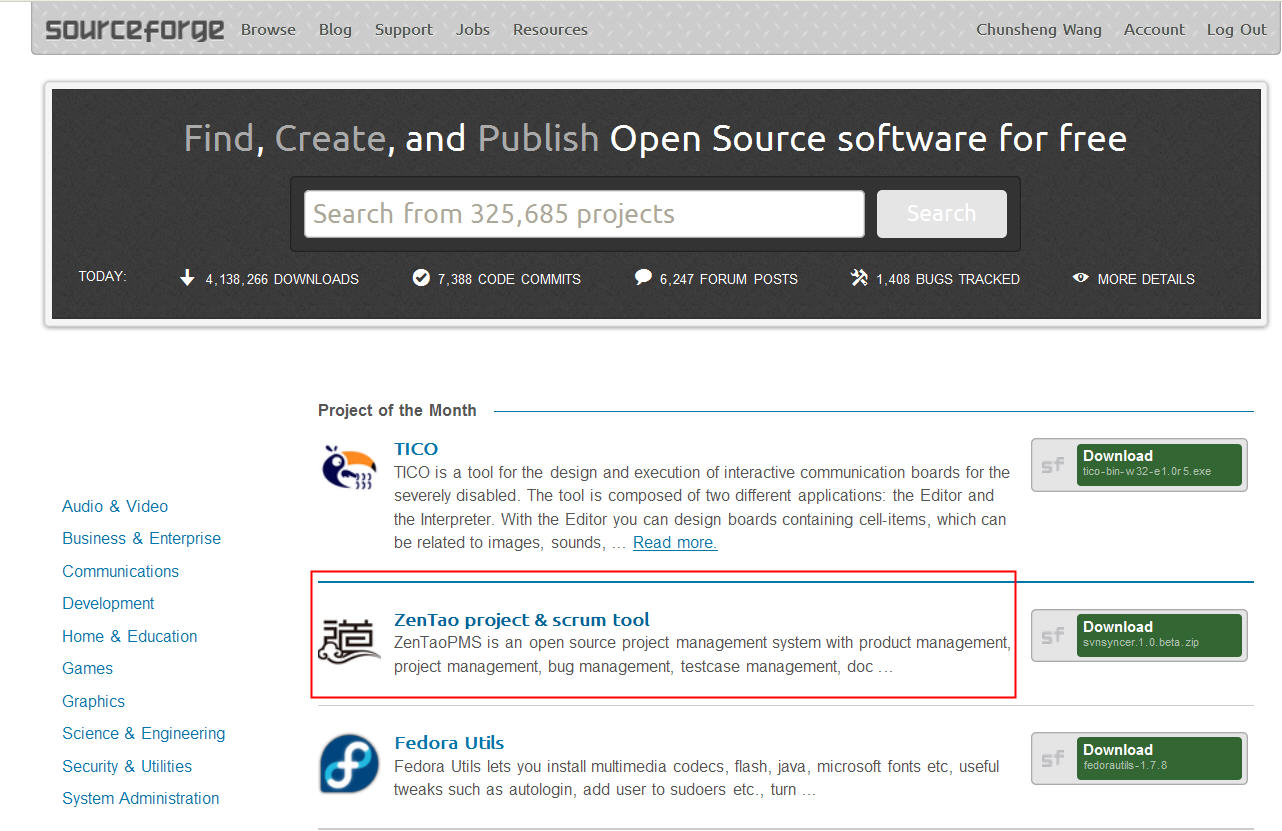
Task: Click the More Details eye icon
Action: pos(1080,278)
